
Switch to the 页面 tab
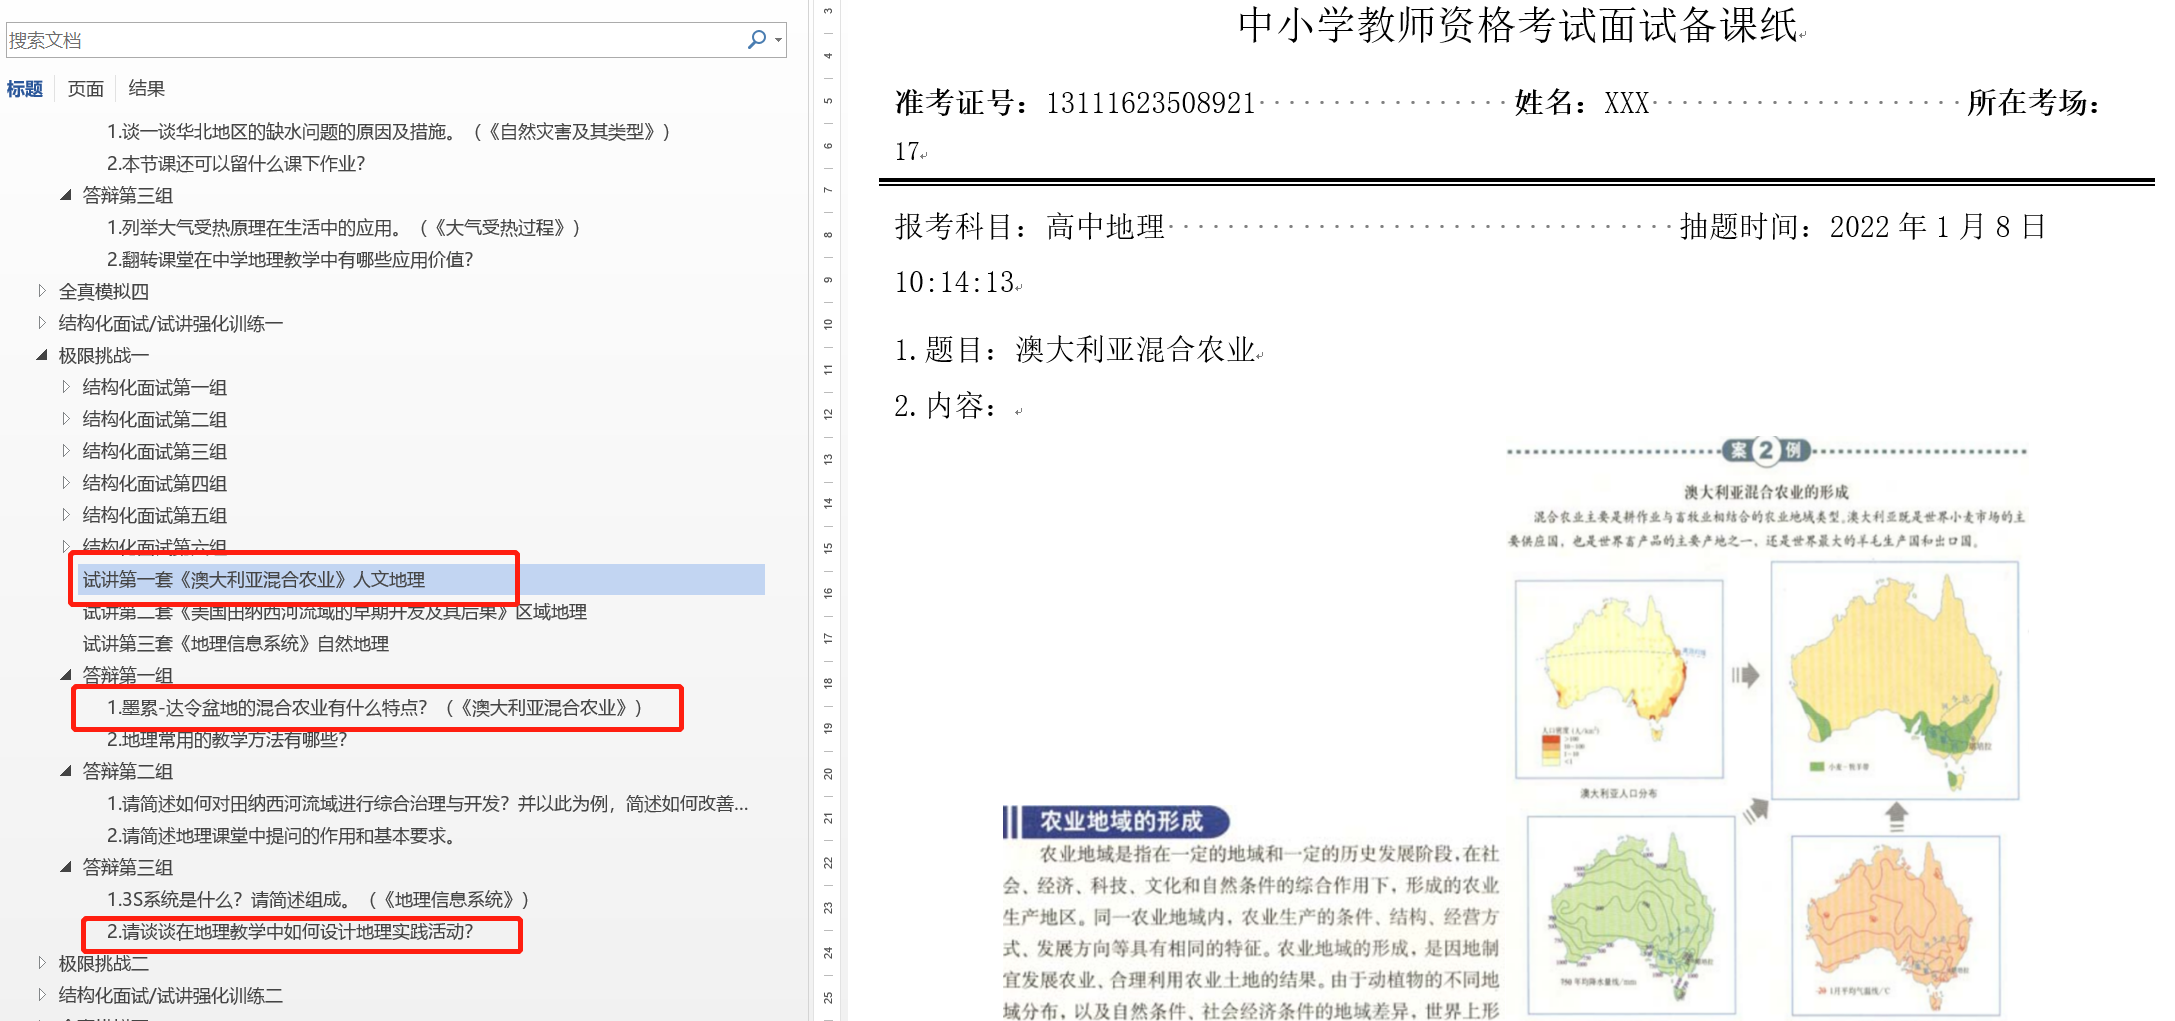click(x=85, y=89)
